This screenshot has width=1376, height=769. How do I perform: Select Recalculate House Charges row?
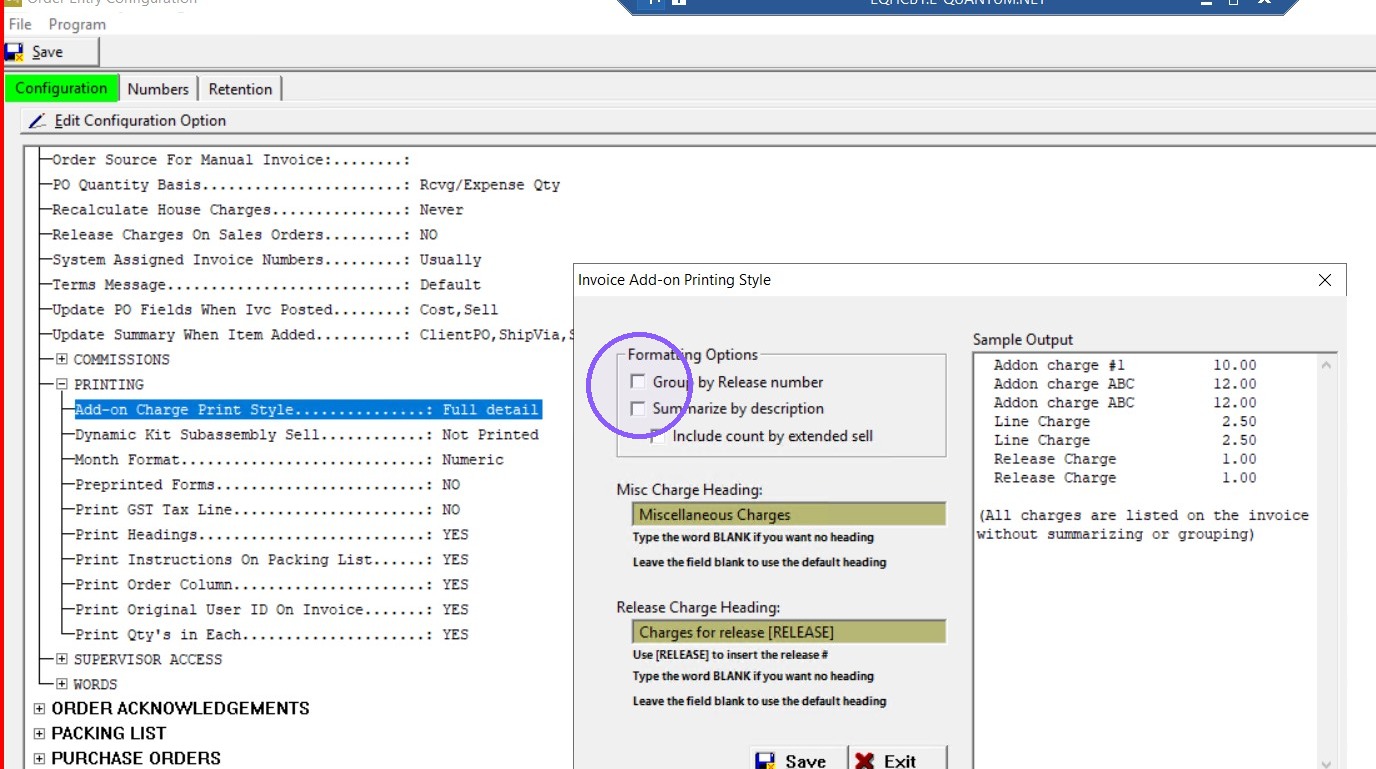pyautogui.click(x=258, y=210)
